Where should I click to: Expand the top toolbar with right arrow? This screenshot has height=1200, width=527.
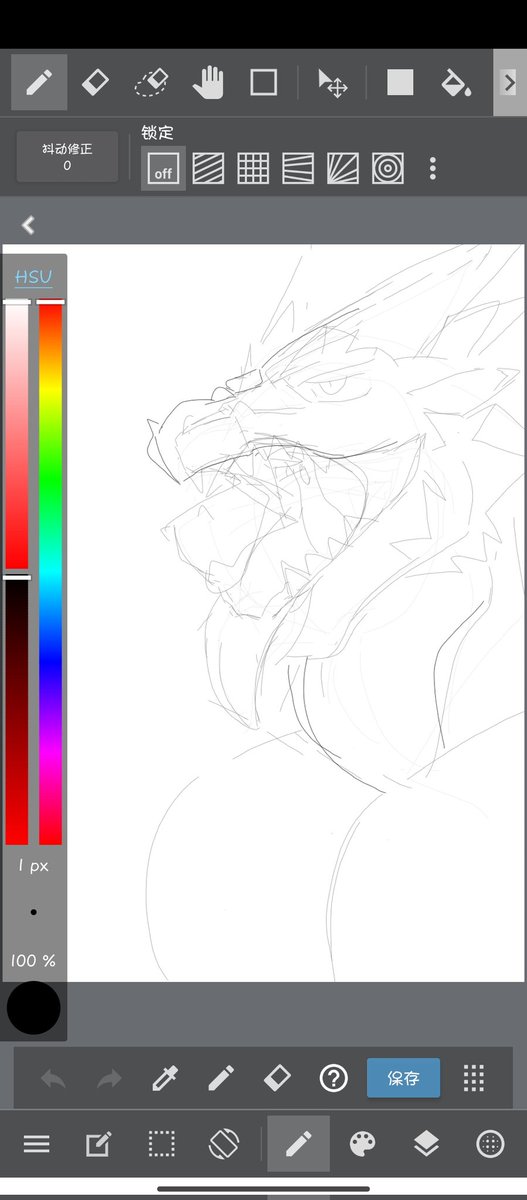(510, 82)
